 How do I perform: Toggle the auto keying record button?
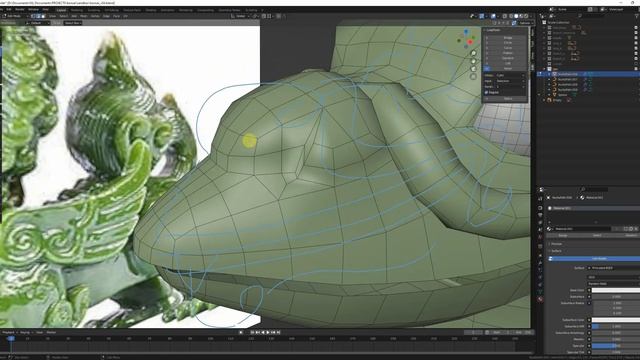pos(241,332)
